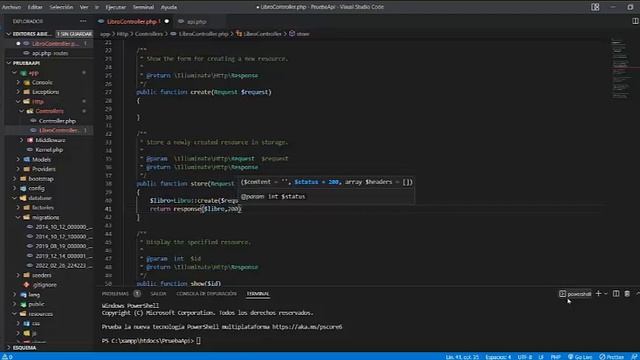640x360 pixels.
Task: Open the Archivo menu
Action: pos(11,7)
